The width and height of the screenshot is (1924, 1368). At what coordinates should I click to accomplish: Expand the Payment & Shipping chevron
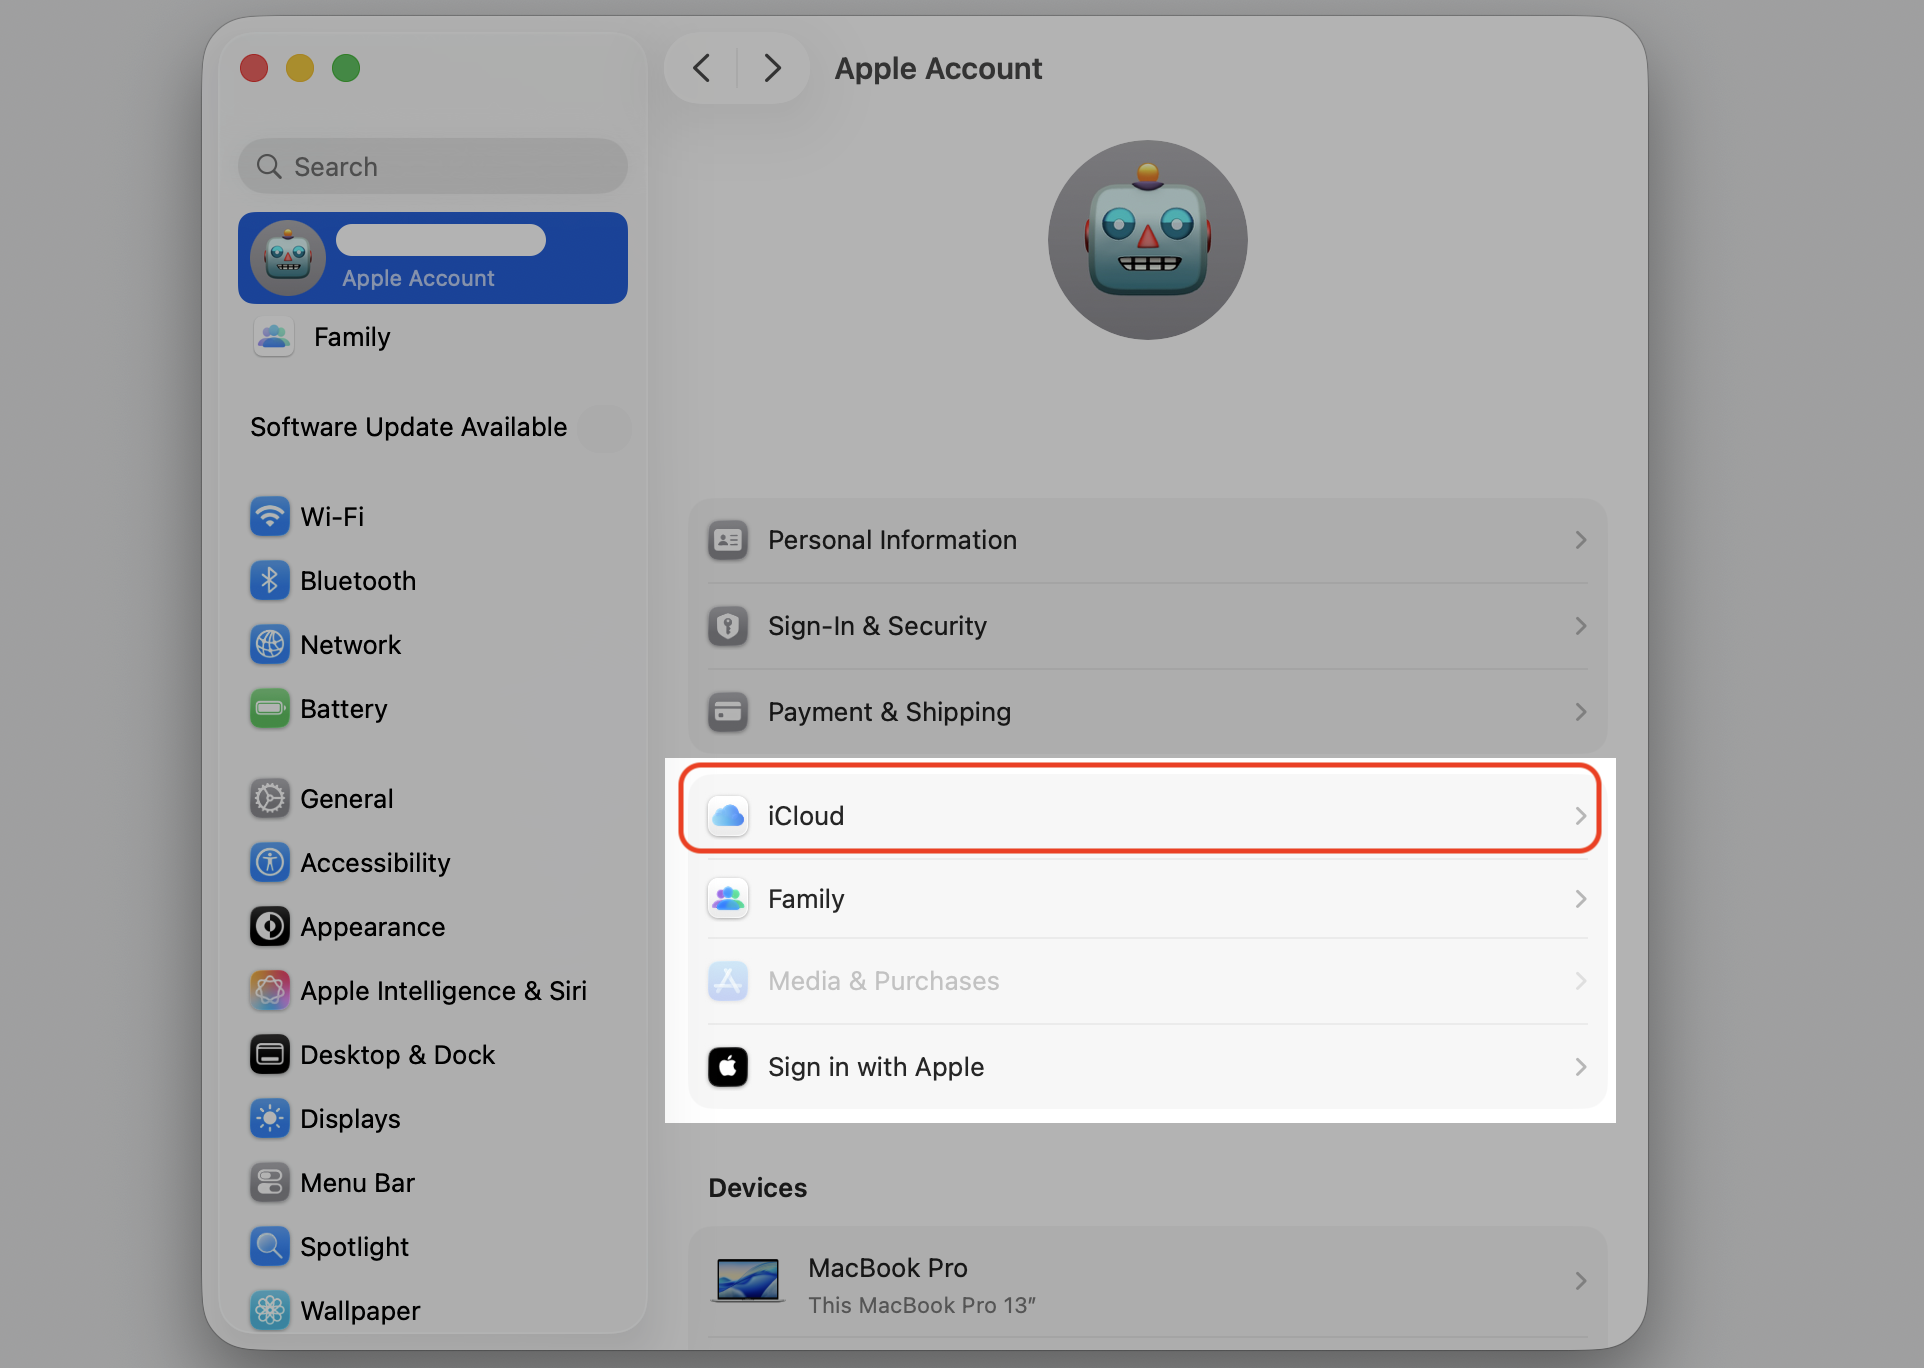point(1581,712)
